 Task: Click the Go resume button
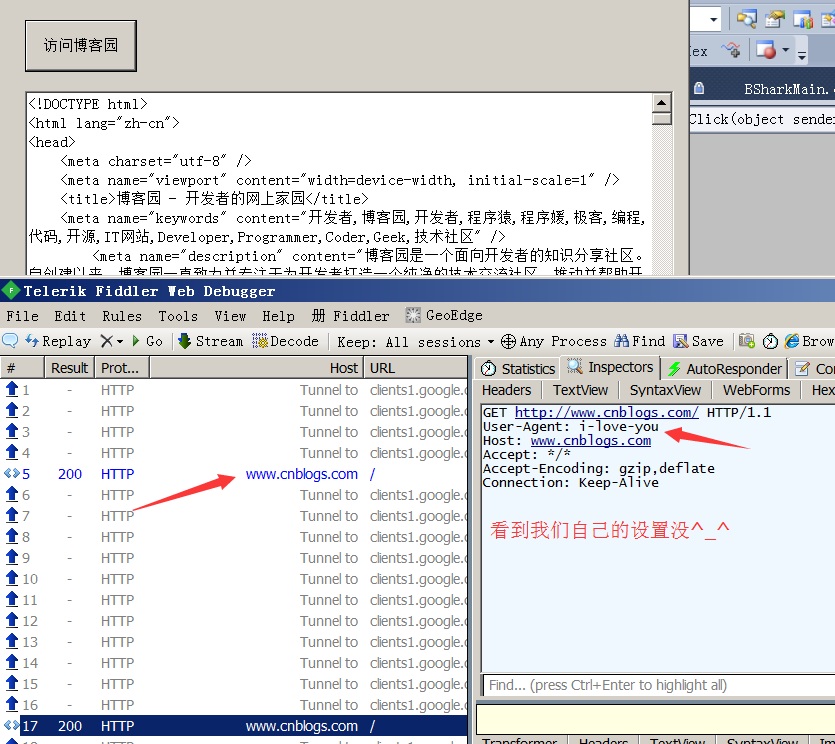(x=147, y=341)
